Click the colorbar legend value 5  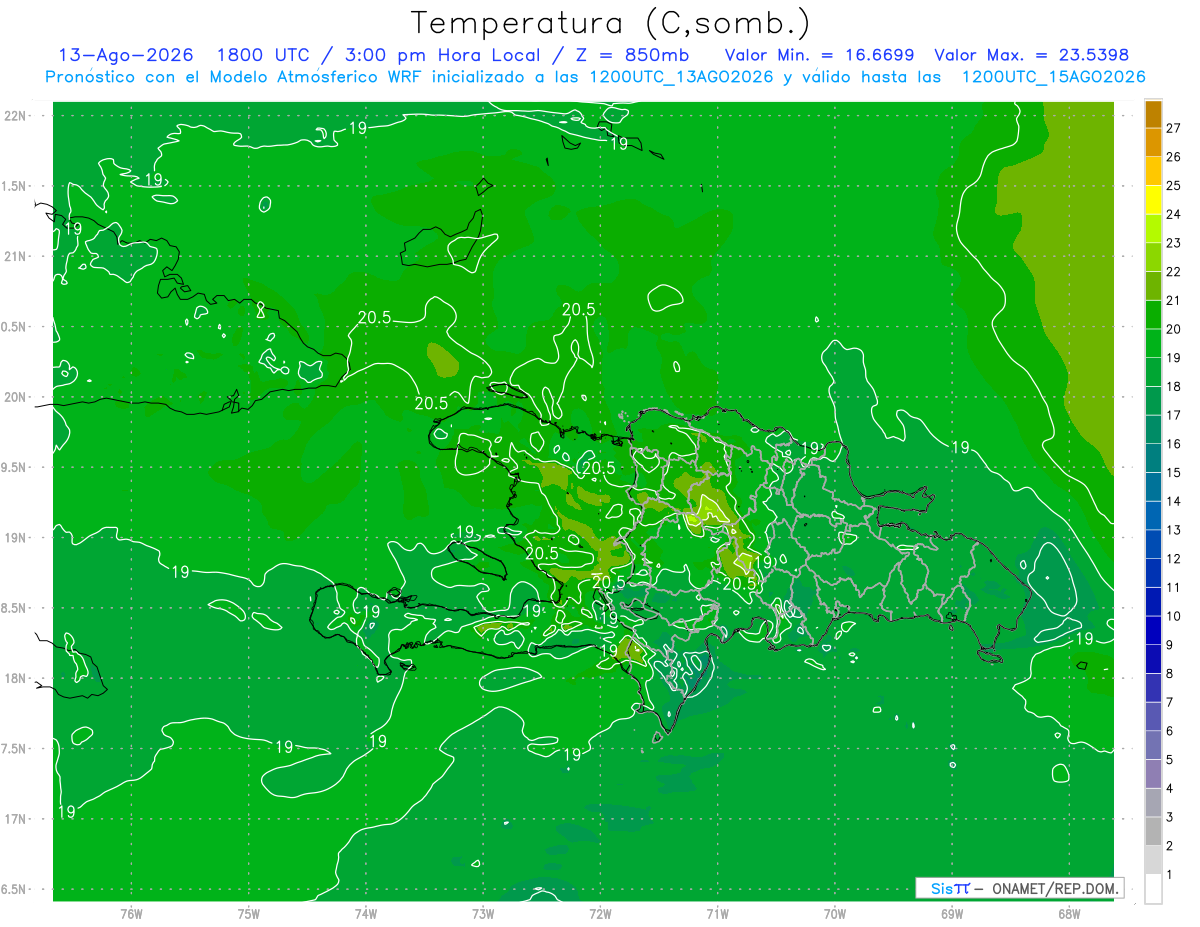[1170, 760]
